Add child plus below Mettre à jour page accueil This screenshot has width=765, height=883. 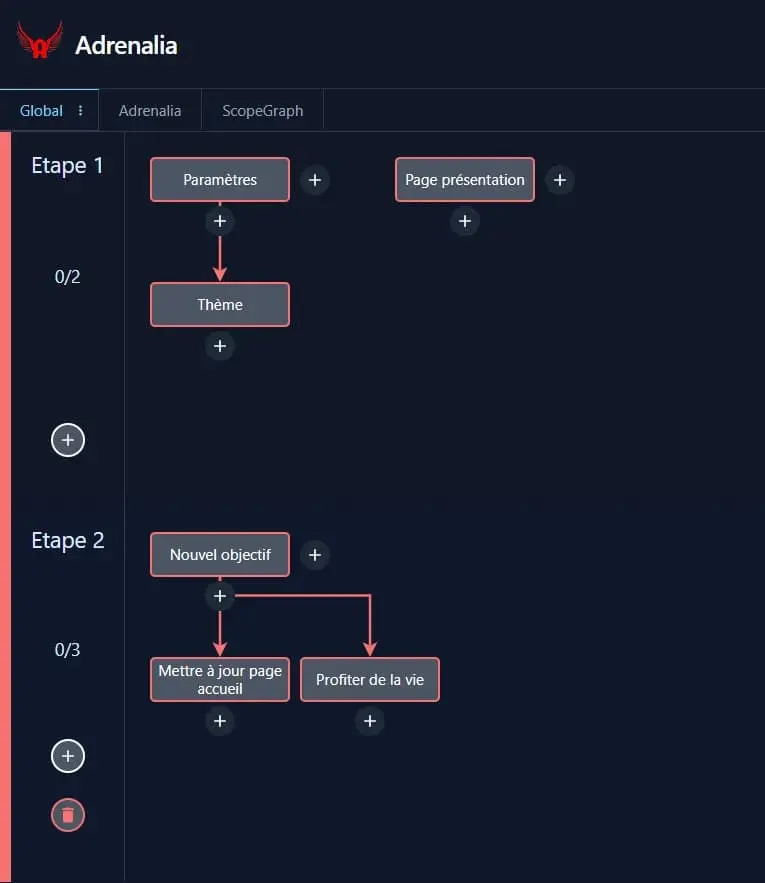pos(220,721)
